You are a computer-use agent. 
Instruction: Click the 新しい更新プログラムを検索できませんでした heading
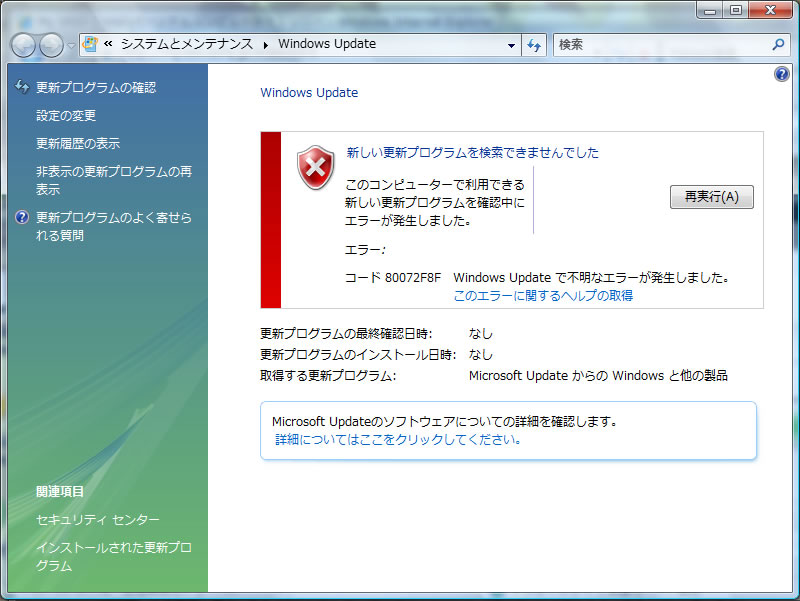472,153
